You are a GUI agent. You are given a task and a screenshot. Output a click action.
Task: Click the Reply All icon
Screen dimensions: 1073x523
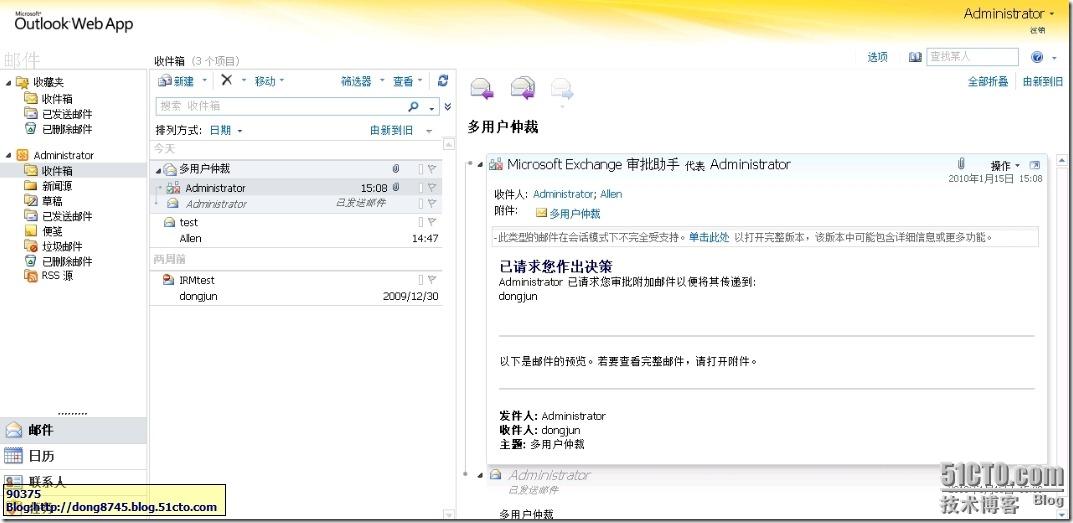(523, 88)
